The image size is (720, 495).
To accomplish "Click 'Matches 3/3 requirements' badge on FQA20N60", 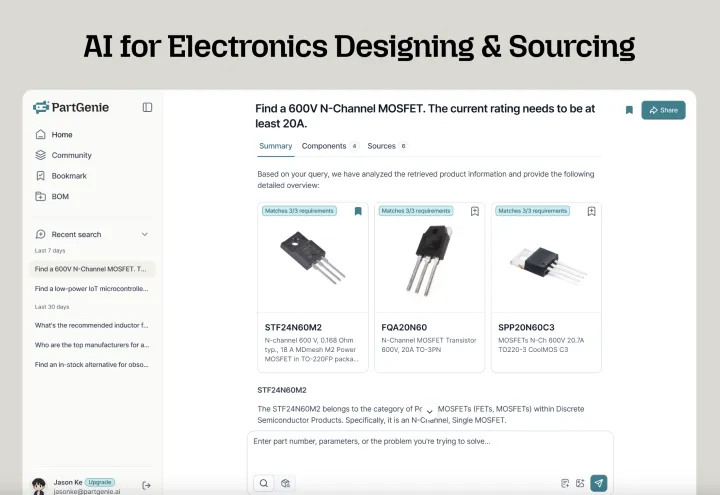I will 416,211.
